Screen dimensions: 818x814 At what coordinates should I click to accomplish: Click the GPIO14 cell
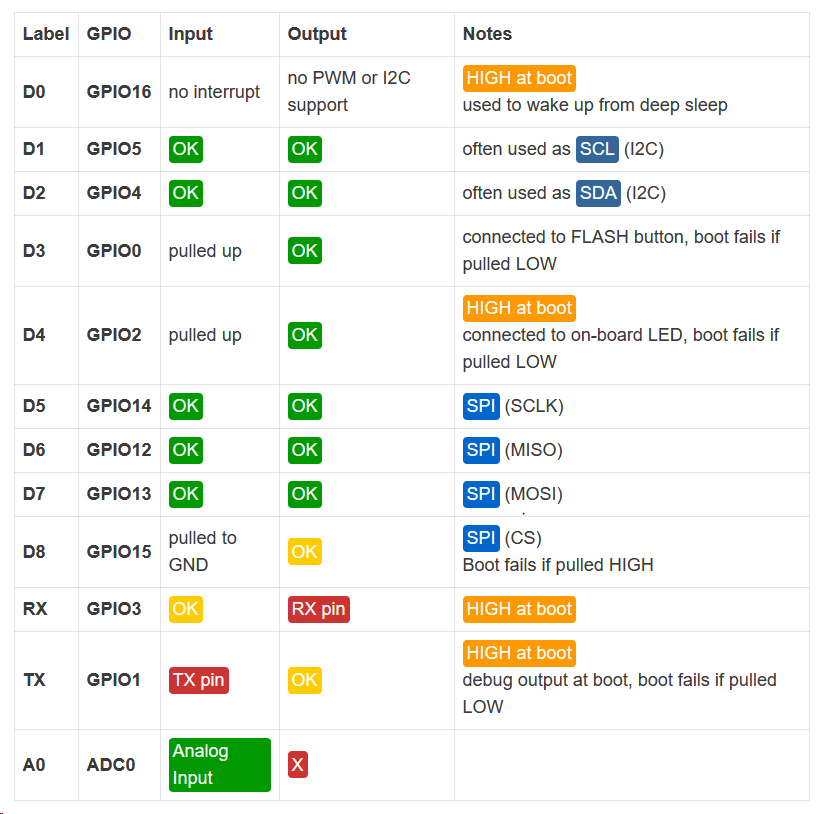(119, 406)
